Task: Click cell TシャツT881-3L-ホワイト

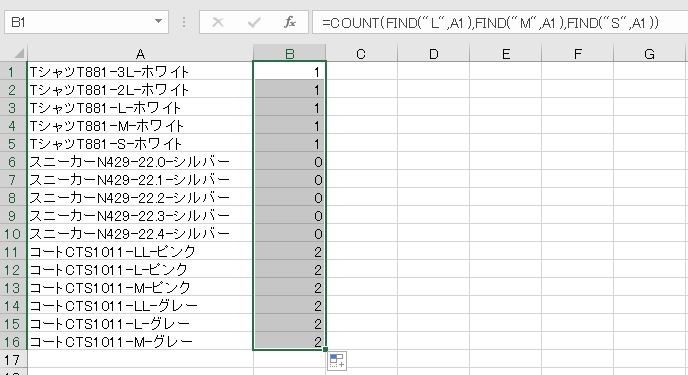Action: 140,71
